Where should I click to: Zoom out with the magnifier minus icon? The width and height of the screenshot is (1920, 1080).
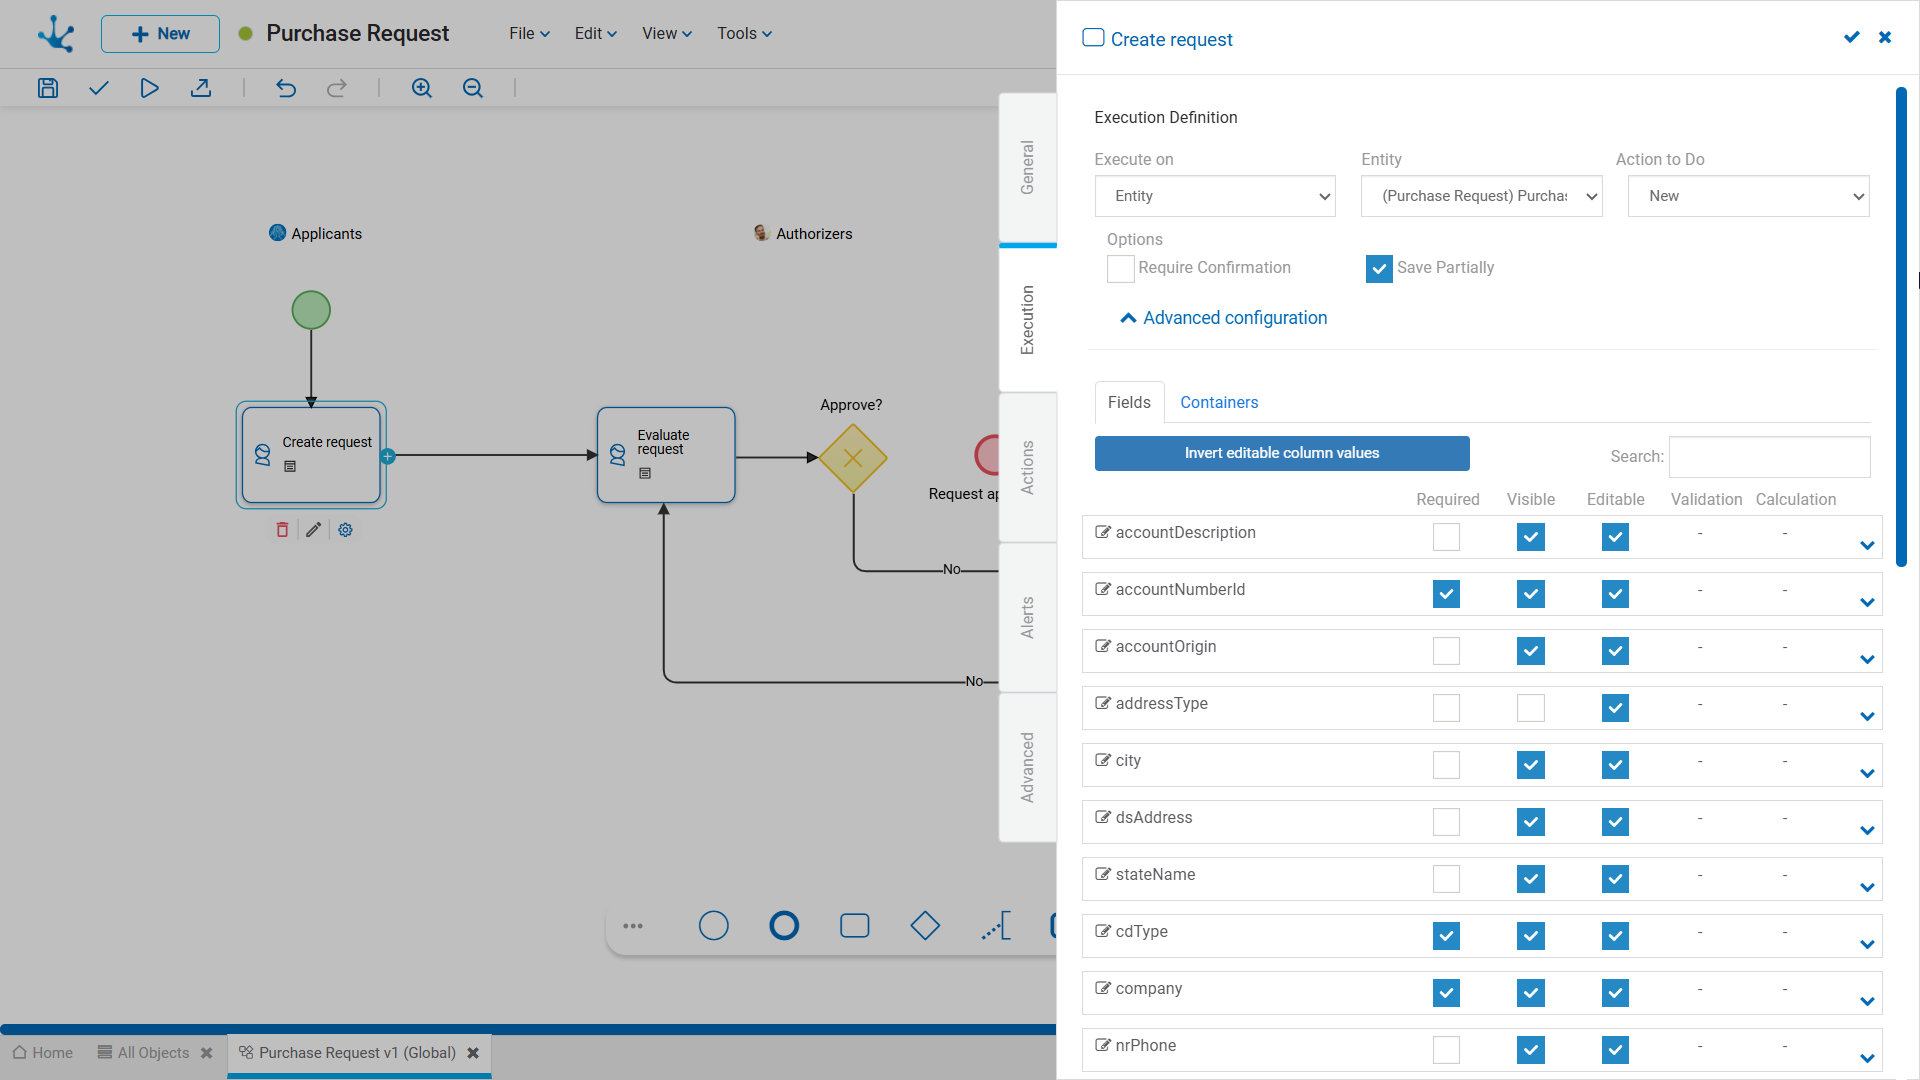pos(473,88)
